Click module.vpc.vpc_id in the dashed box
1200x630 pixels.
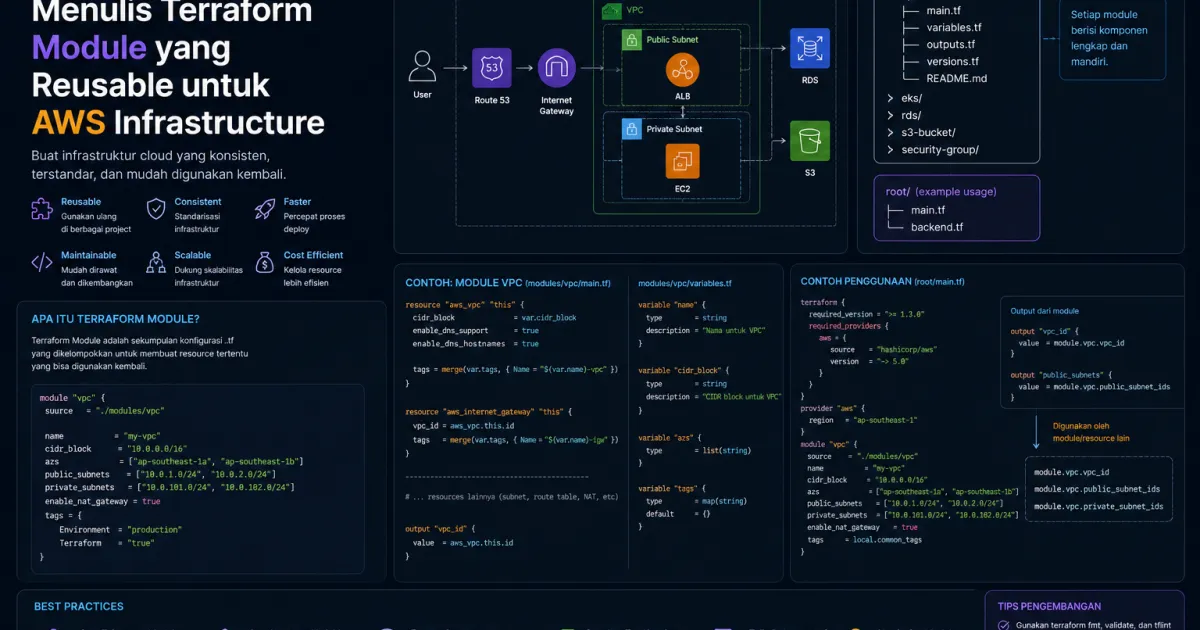click(x=1071, y=472)
